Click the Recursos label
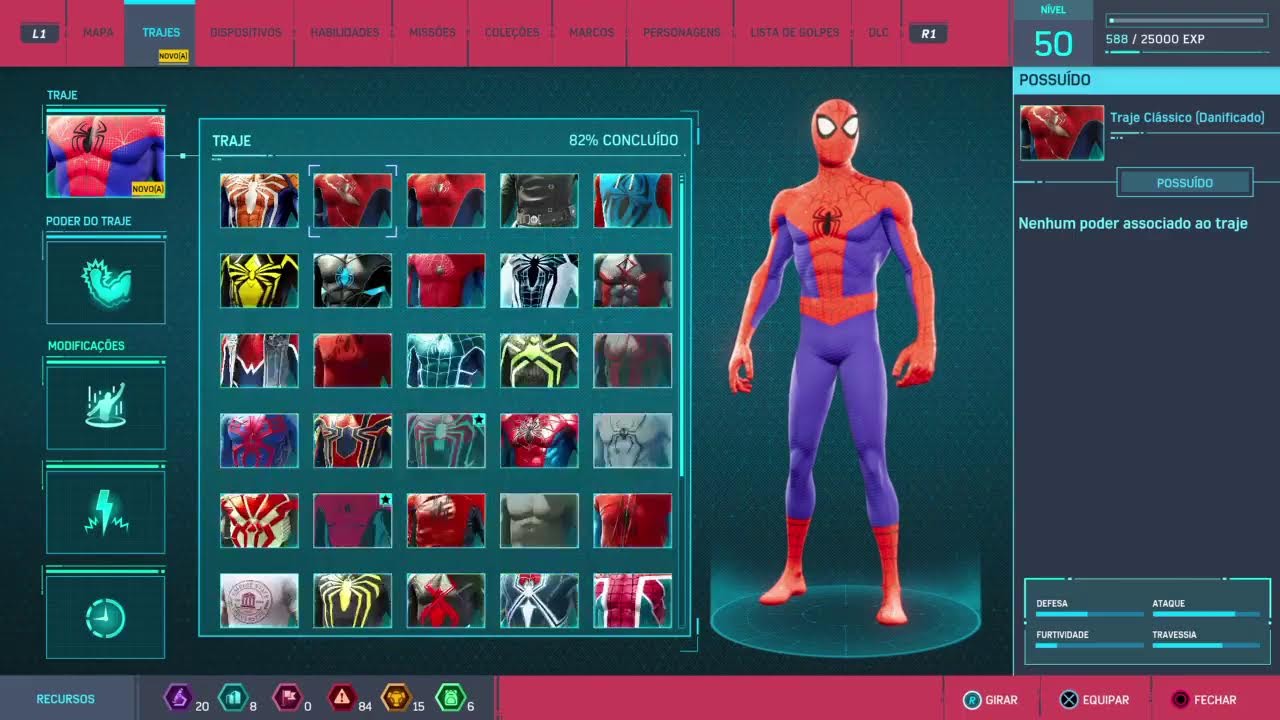Image resolution: width=1280 pixels, height=720 pixels. click(66, 700)
